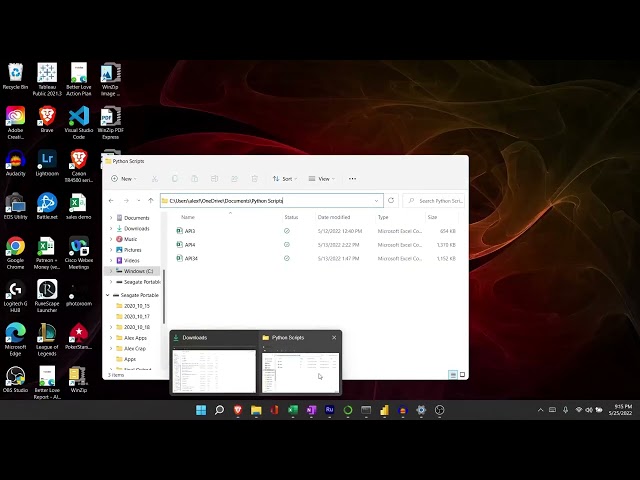
Task: Click the Share icon in Explorer toolbar
Action: [x=234, y=179]
